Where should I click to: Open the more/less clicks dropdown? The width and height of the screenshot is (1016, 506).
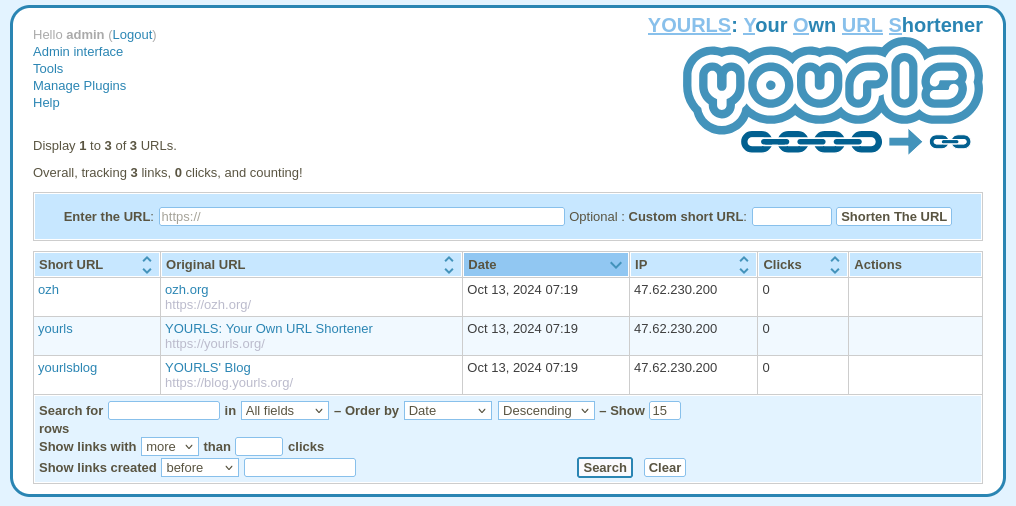(170, 447)
